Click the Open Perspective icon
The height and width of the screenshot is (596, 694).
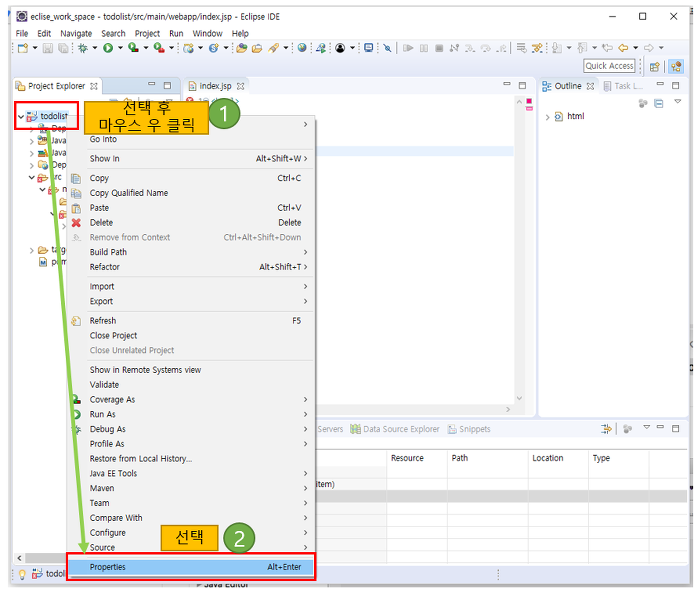655,67
